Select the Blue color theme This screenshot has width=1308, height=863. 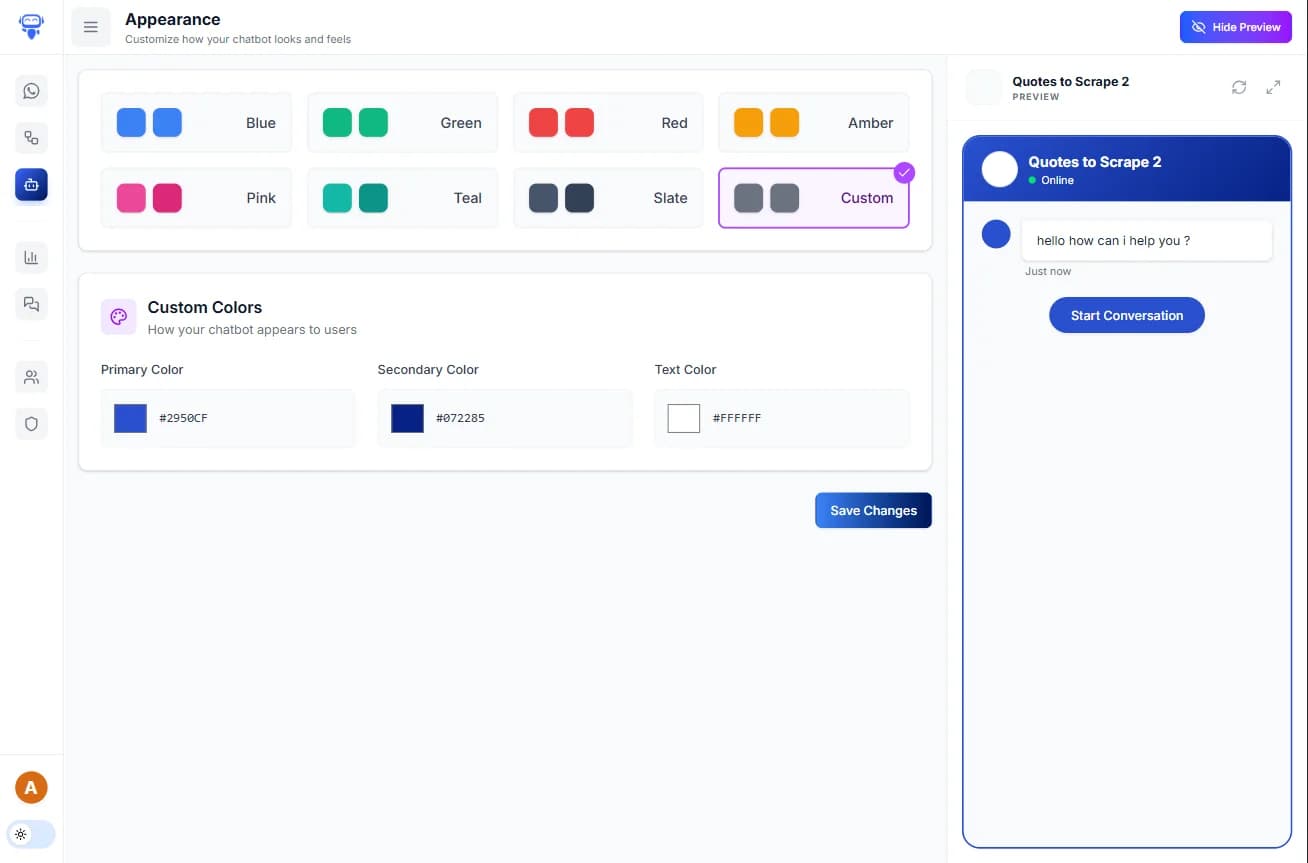click(x=196, y=123)
